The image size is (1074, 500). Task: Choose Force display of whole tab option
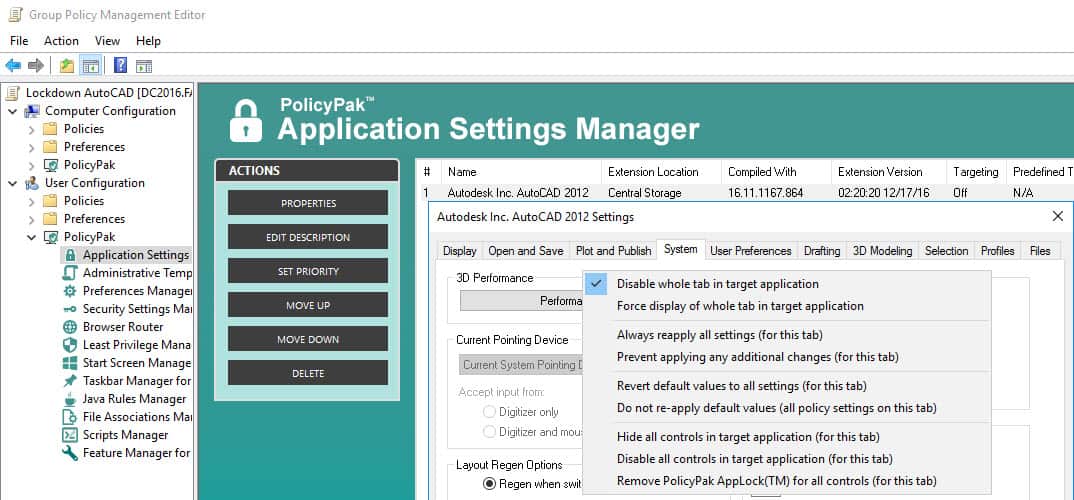(787, 305)
